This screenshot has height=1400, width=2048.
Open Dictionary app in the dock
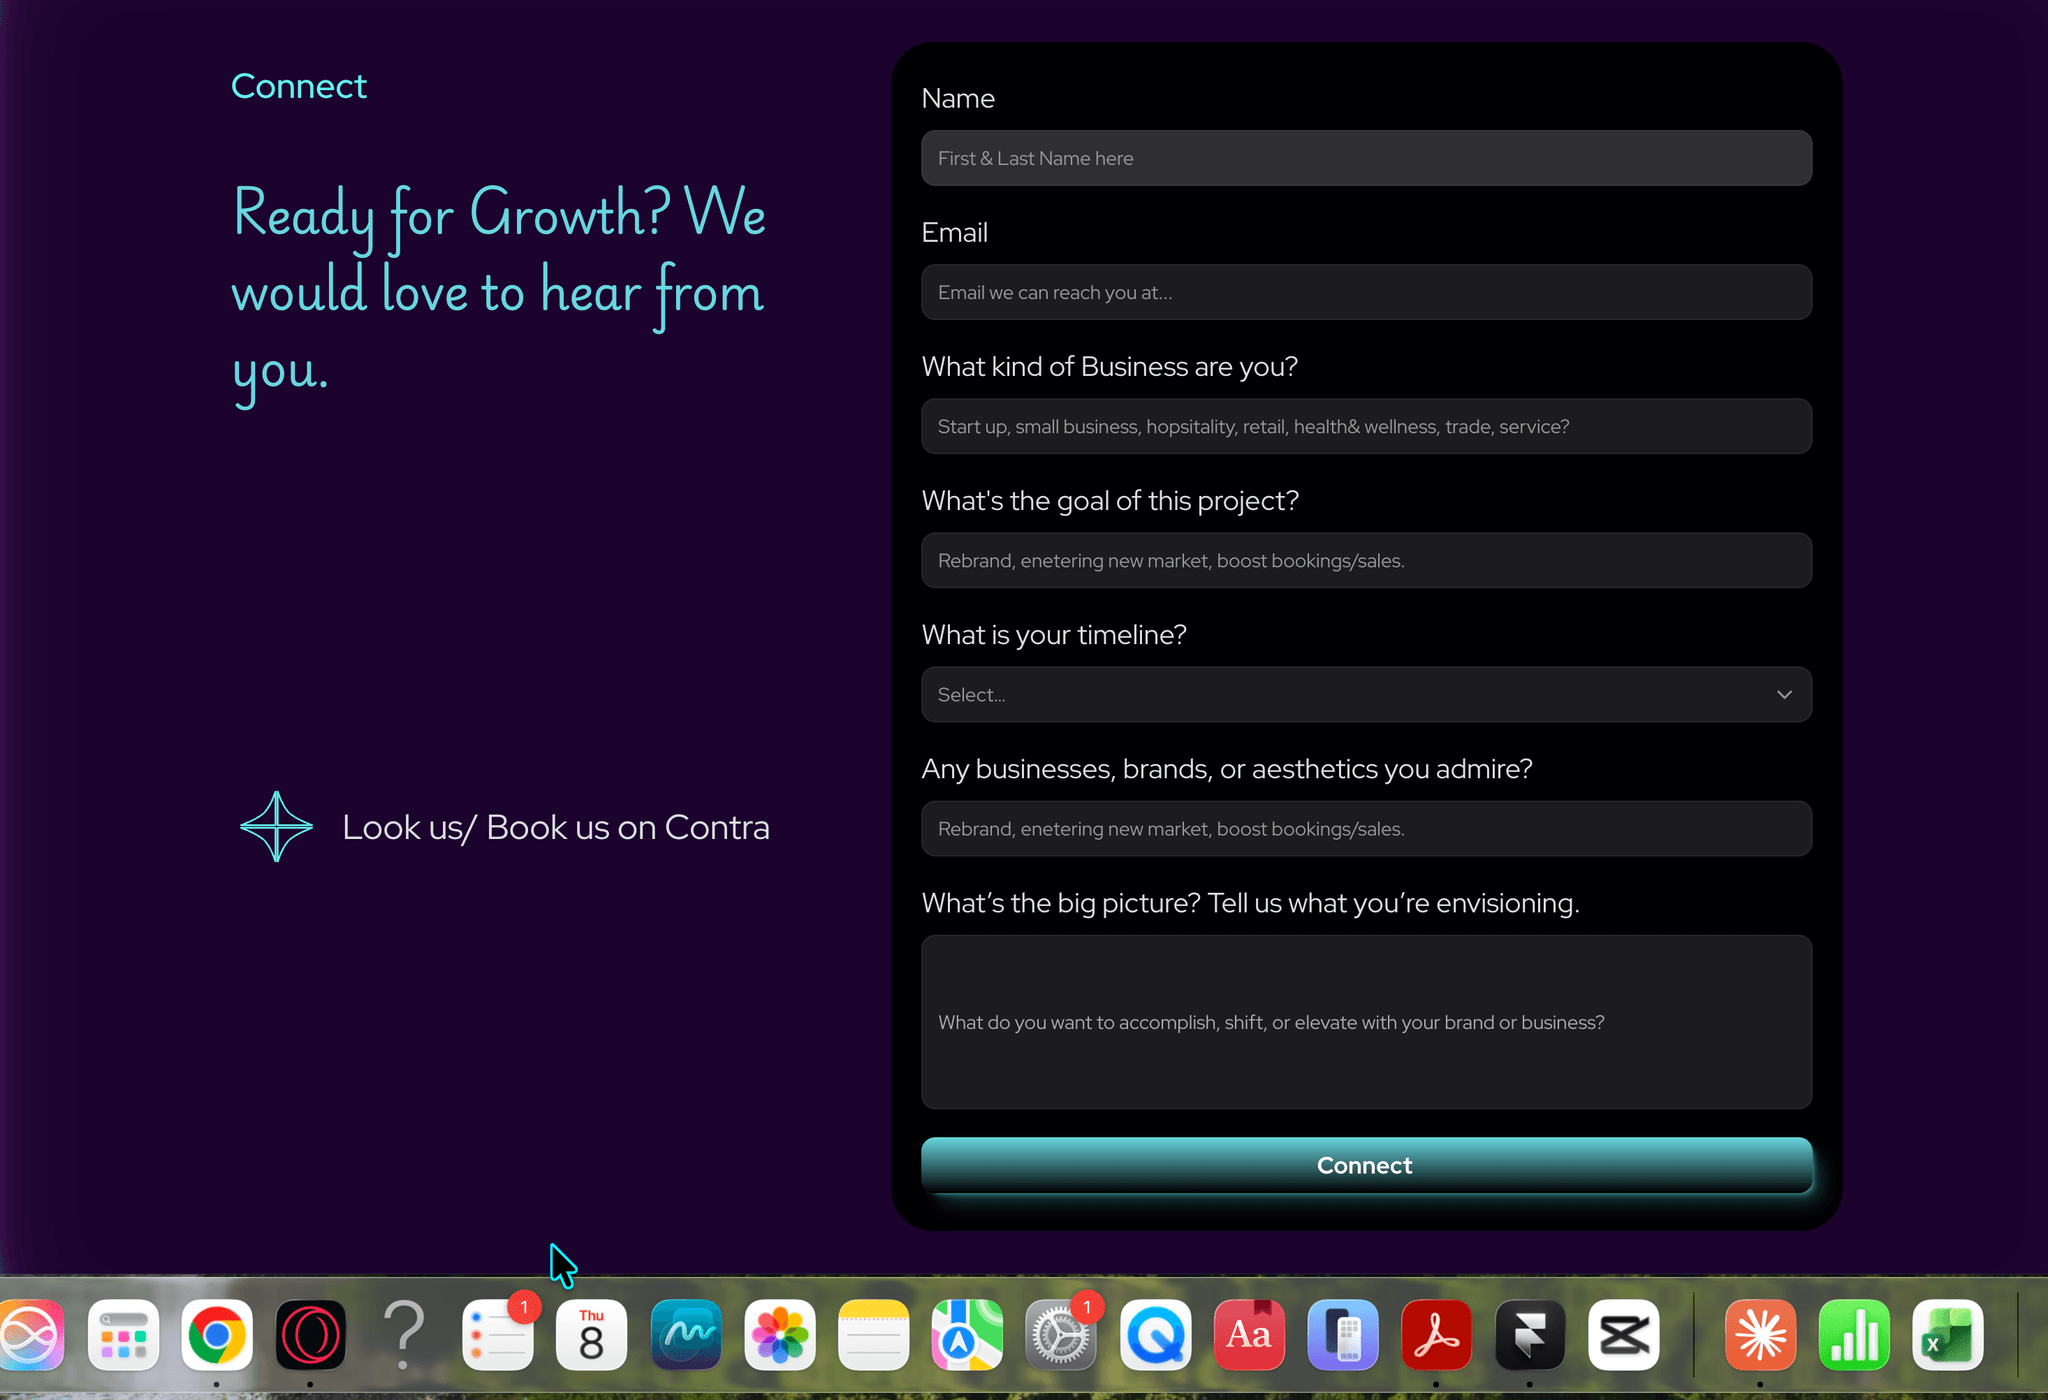(1249, 1335)
